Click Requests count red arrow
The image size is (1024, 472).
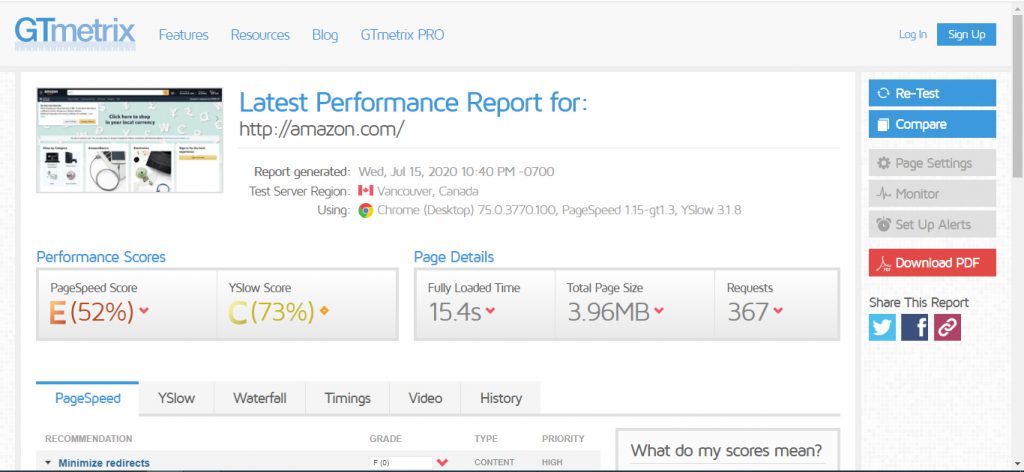click(x=778, y=311)
